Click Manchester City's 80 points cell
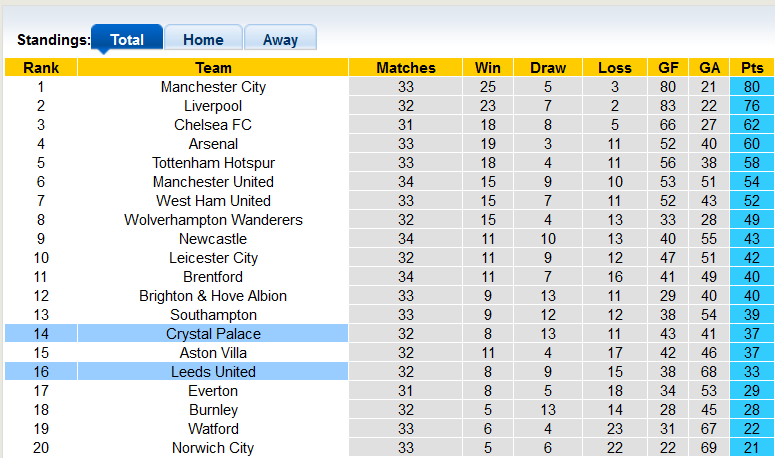 pos(752,87)
